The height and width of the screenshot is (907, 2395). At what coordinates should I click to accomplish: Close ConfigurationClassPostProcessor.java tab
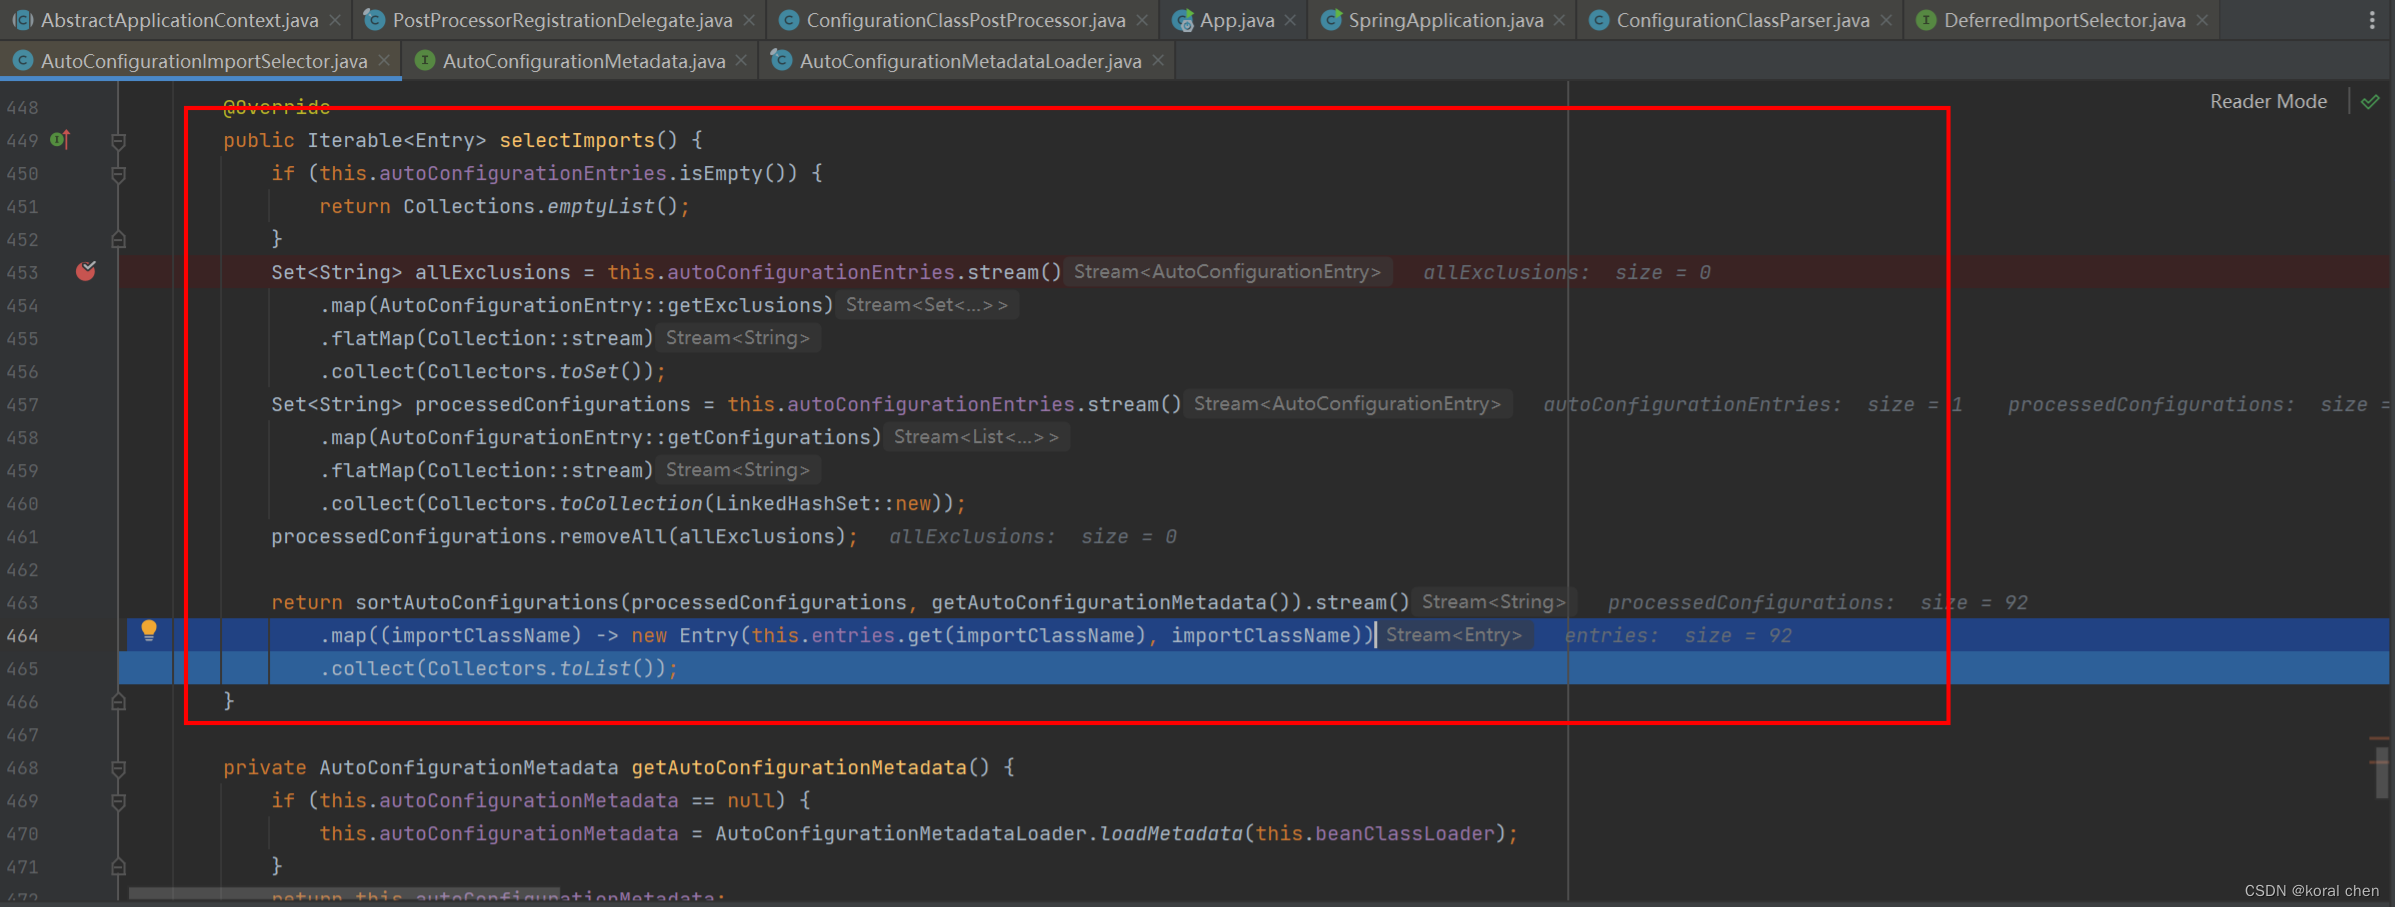1142,20
